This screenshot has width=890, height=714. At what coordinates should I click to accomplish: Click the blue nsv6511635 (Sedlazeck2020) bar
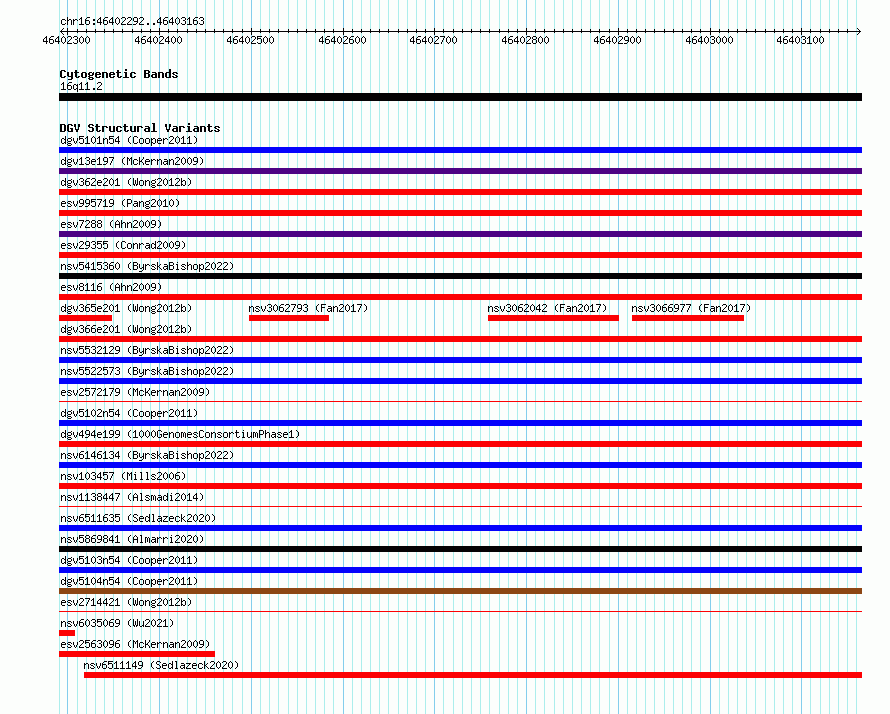(460, 528)
